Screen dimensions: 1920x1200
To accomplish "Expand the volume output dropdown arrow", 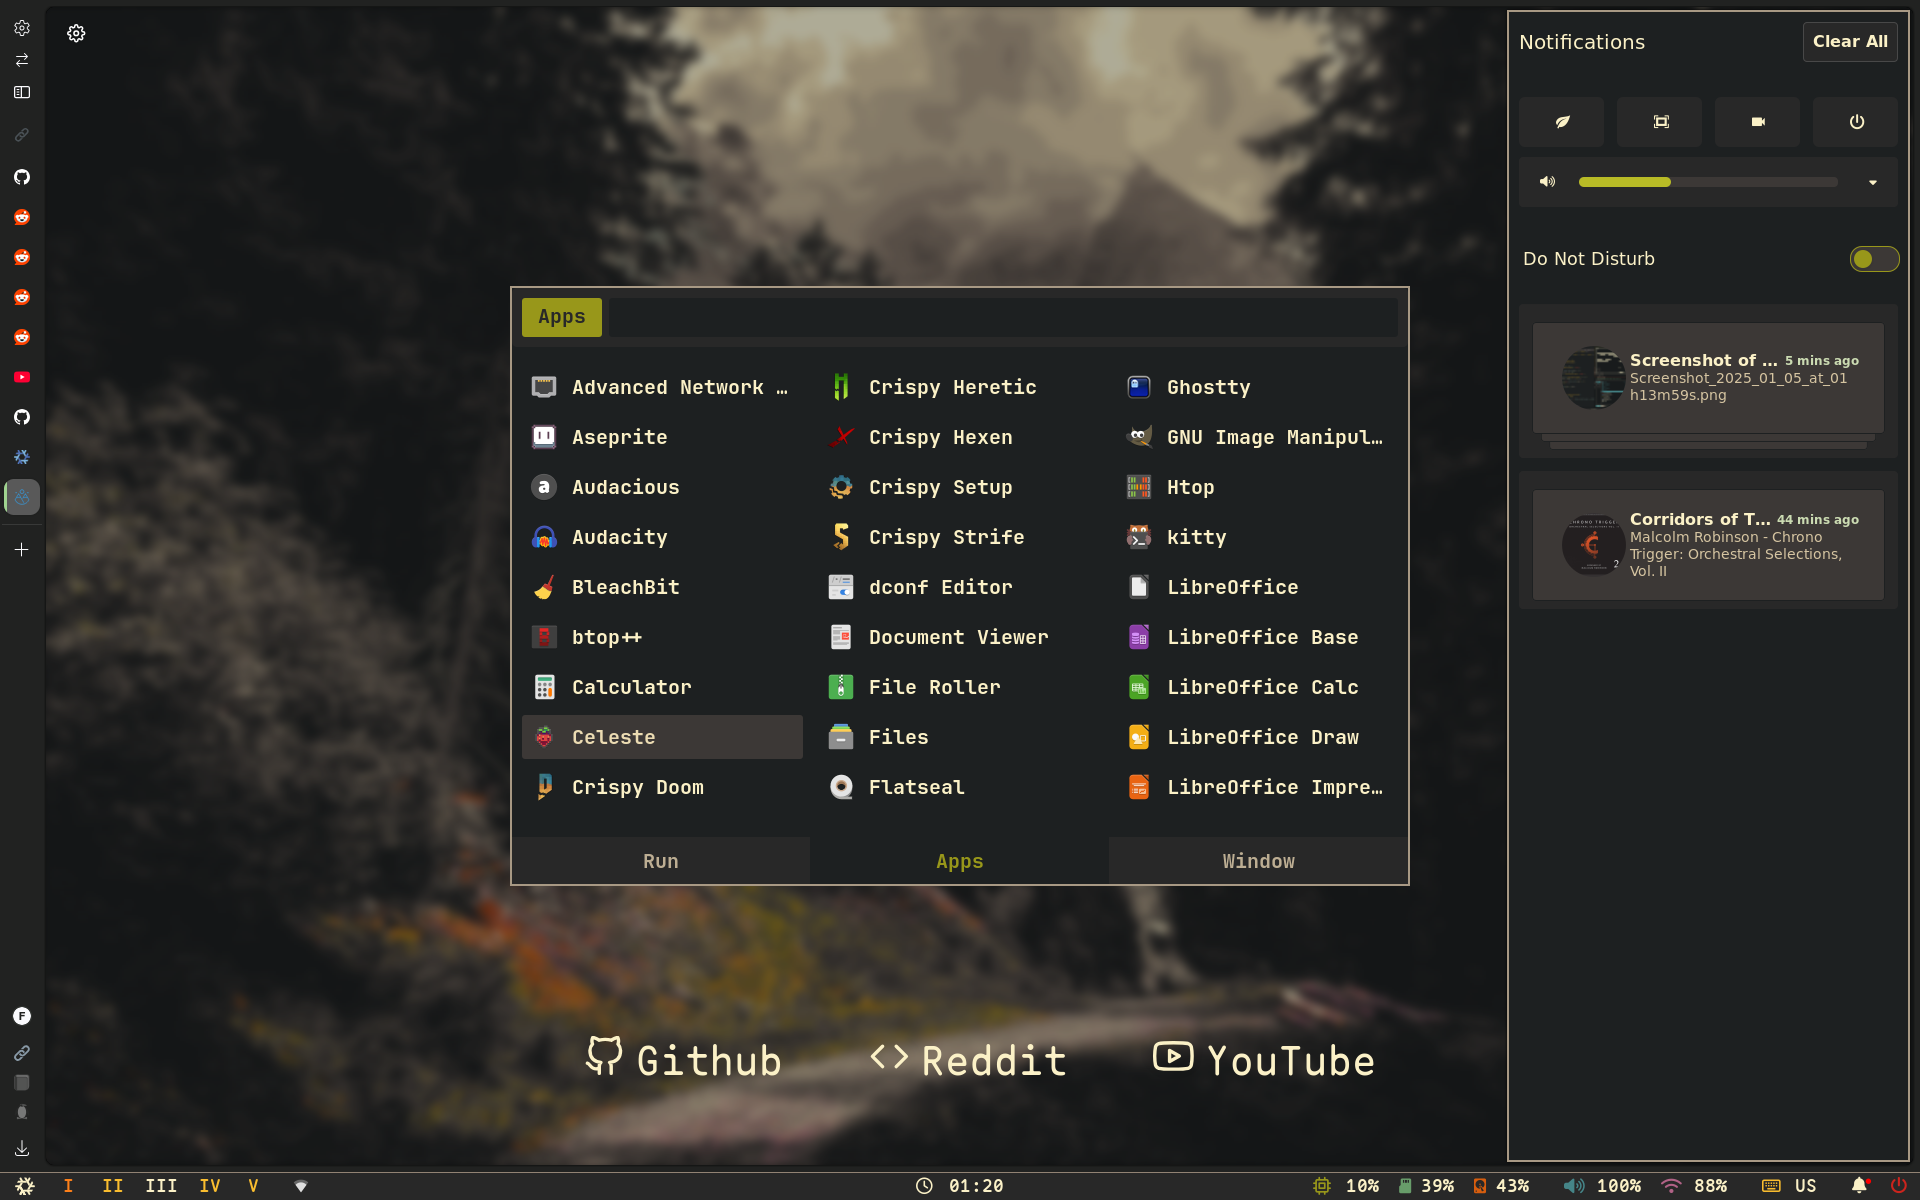I will [x=1873, y=182].
